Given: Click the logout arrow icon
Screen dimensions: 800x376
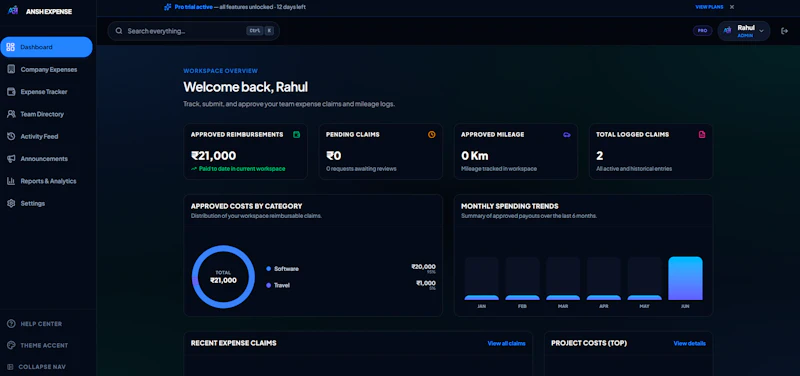Looking at the screenshot, I should 785,31.
